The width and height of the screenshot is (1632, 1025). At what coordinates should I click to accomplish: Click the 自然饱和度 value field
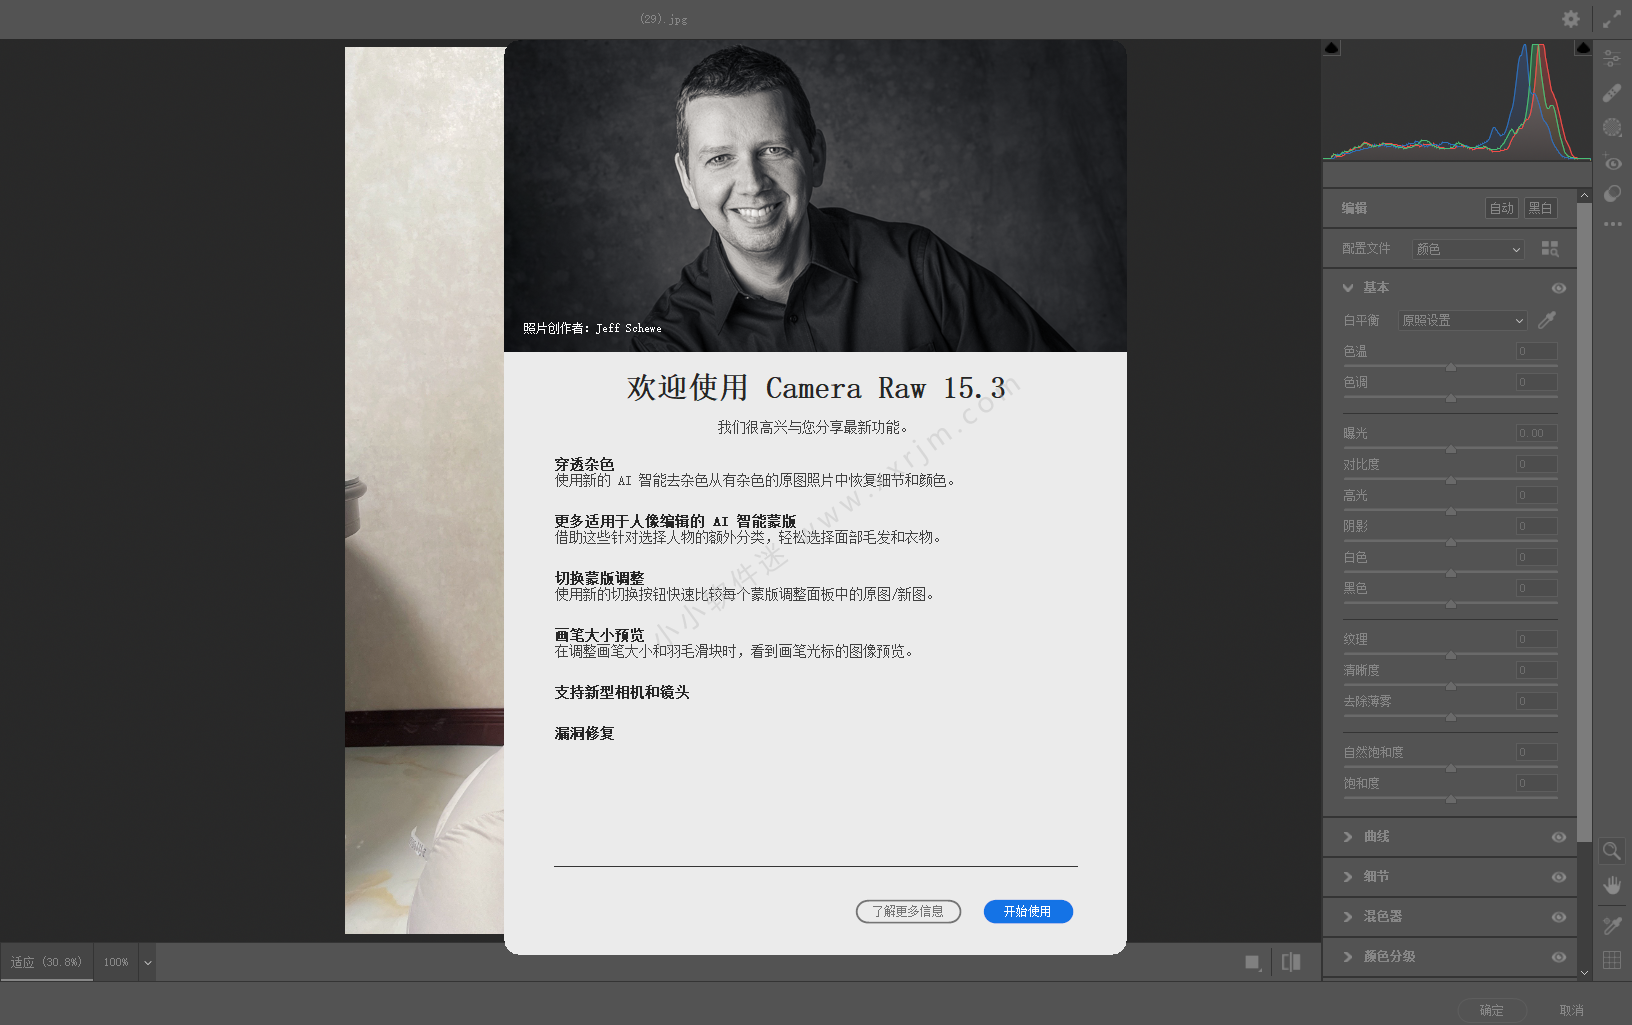coord(1536,752)
